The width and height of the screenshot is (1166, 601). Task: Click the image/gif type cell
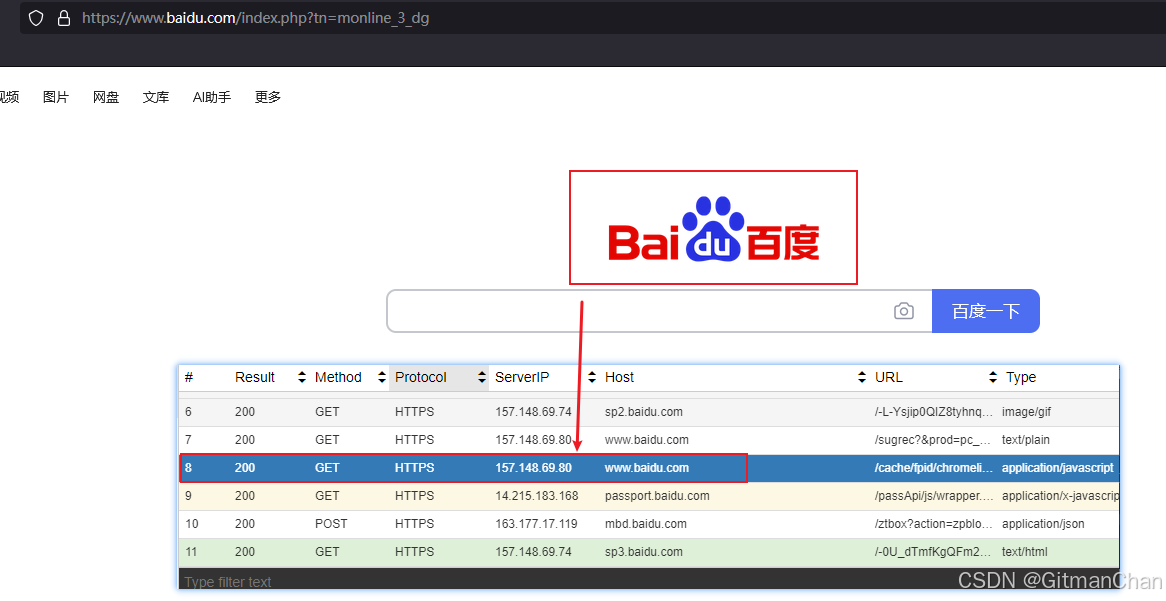pyautogui.click(x=1026, y=412)
